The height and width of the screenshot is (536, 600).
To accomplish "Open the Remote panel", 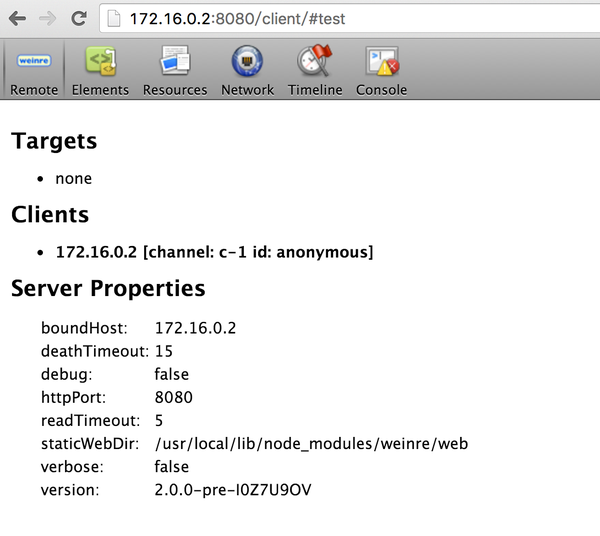I will (34, 71).
